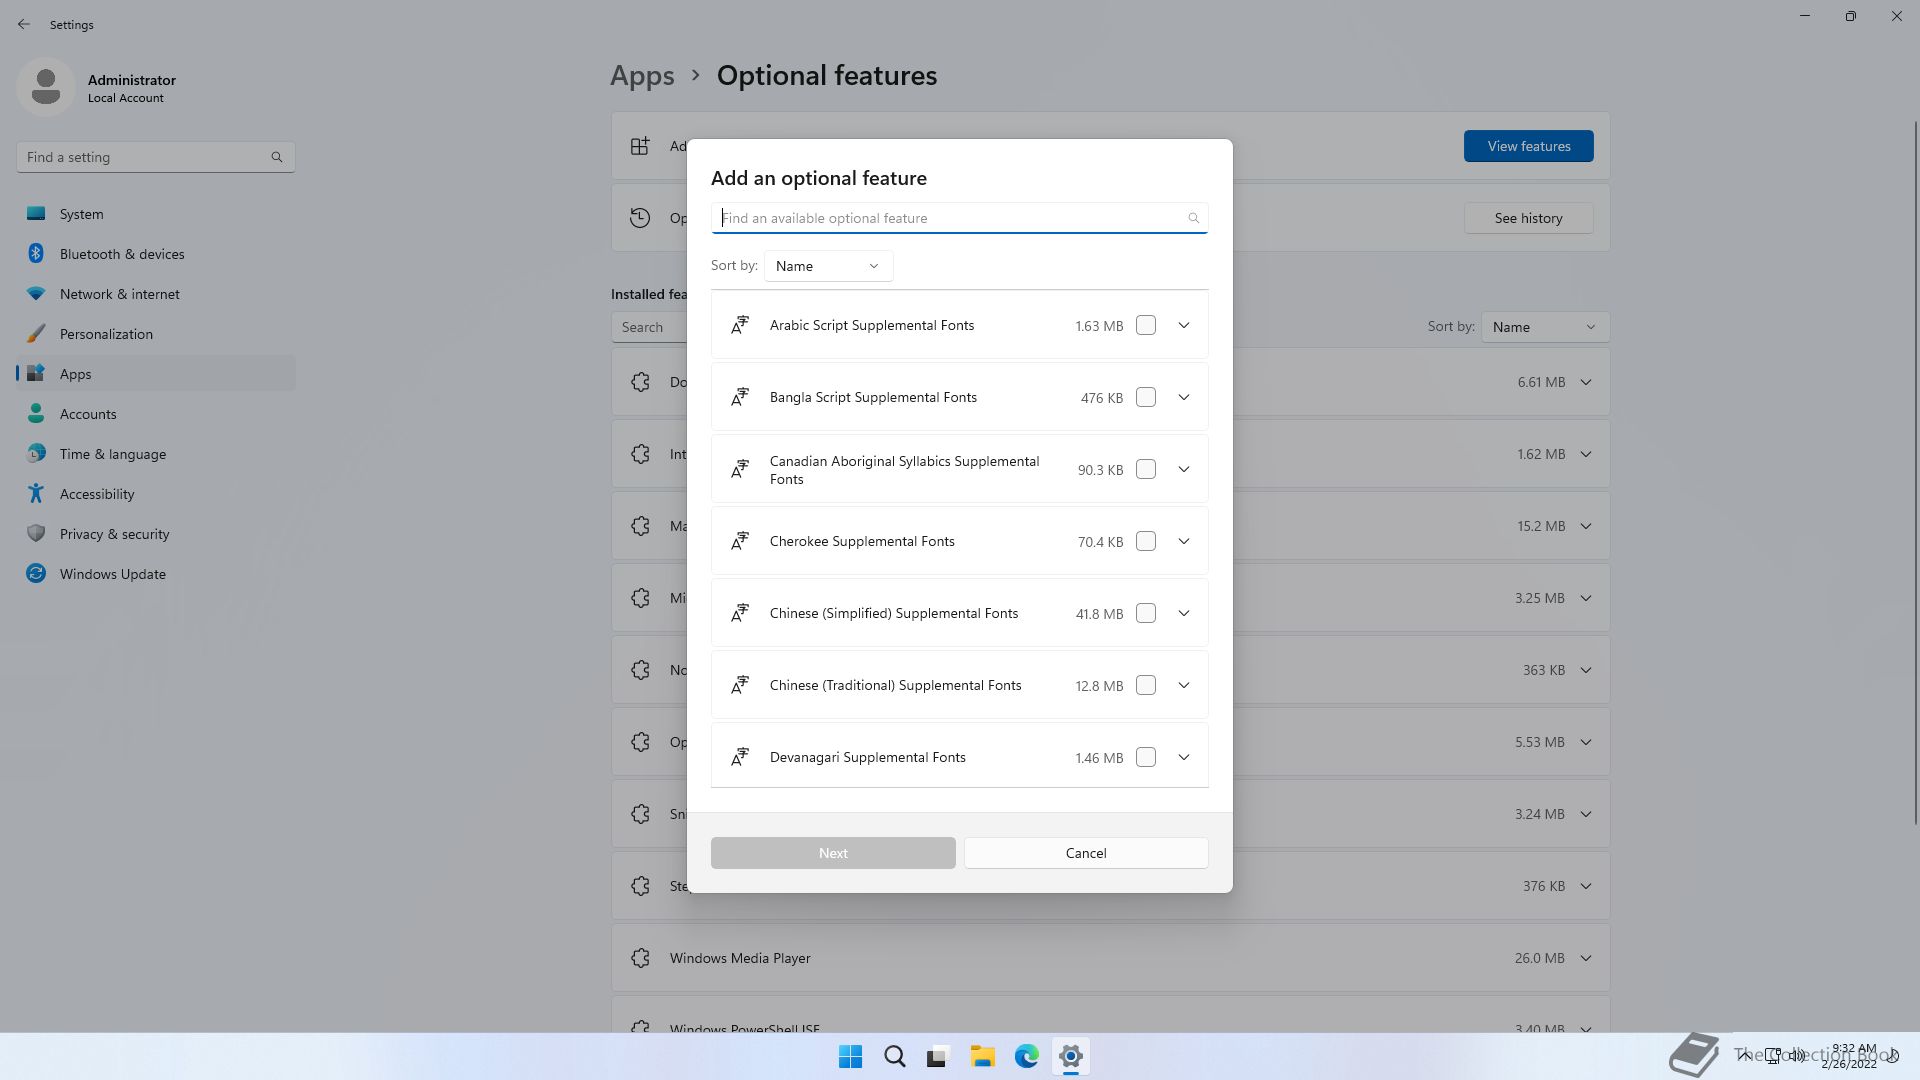Open the Accessibility settings section

[96, 494]
